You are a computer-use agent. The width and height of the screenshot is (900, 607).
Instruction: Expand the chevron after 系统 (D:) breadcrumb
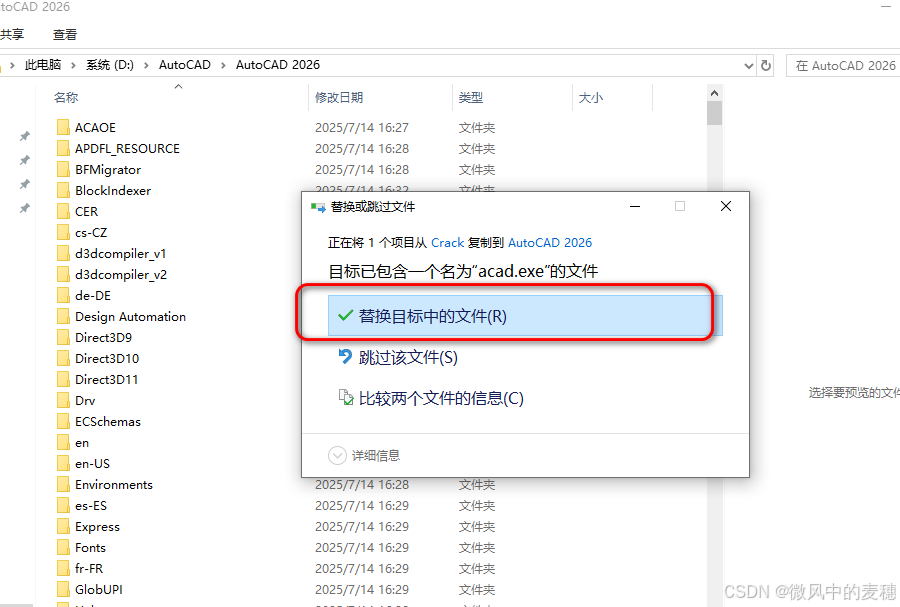pos(146,65)
